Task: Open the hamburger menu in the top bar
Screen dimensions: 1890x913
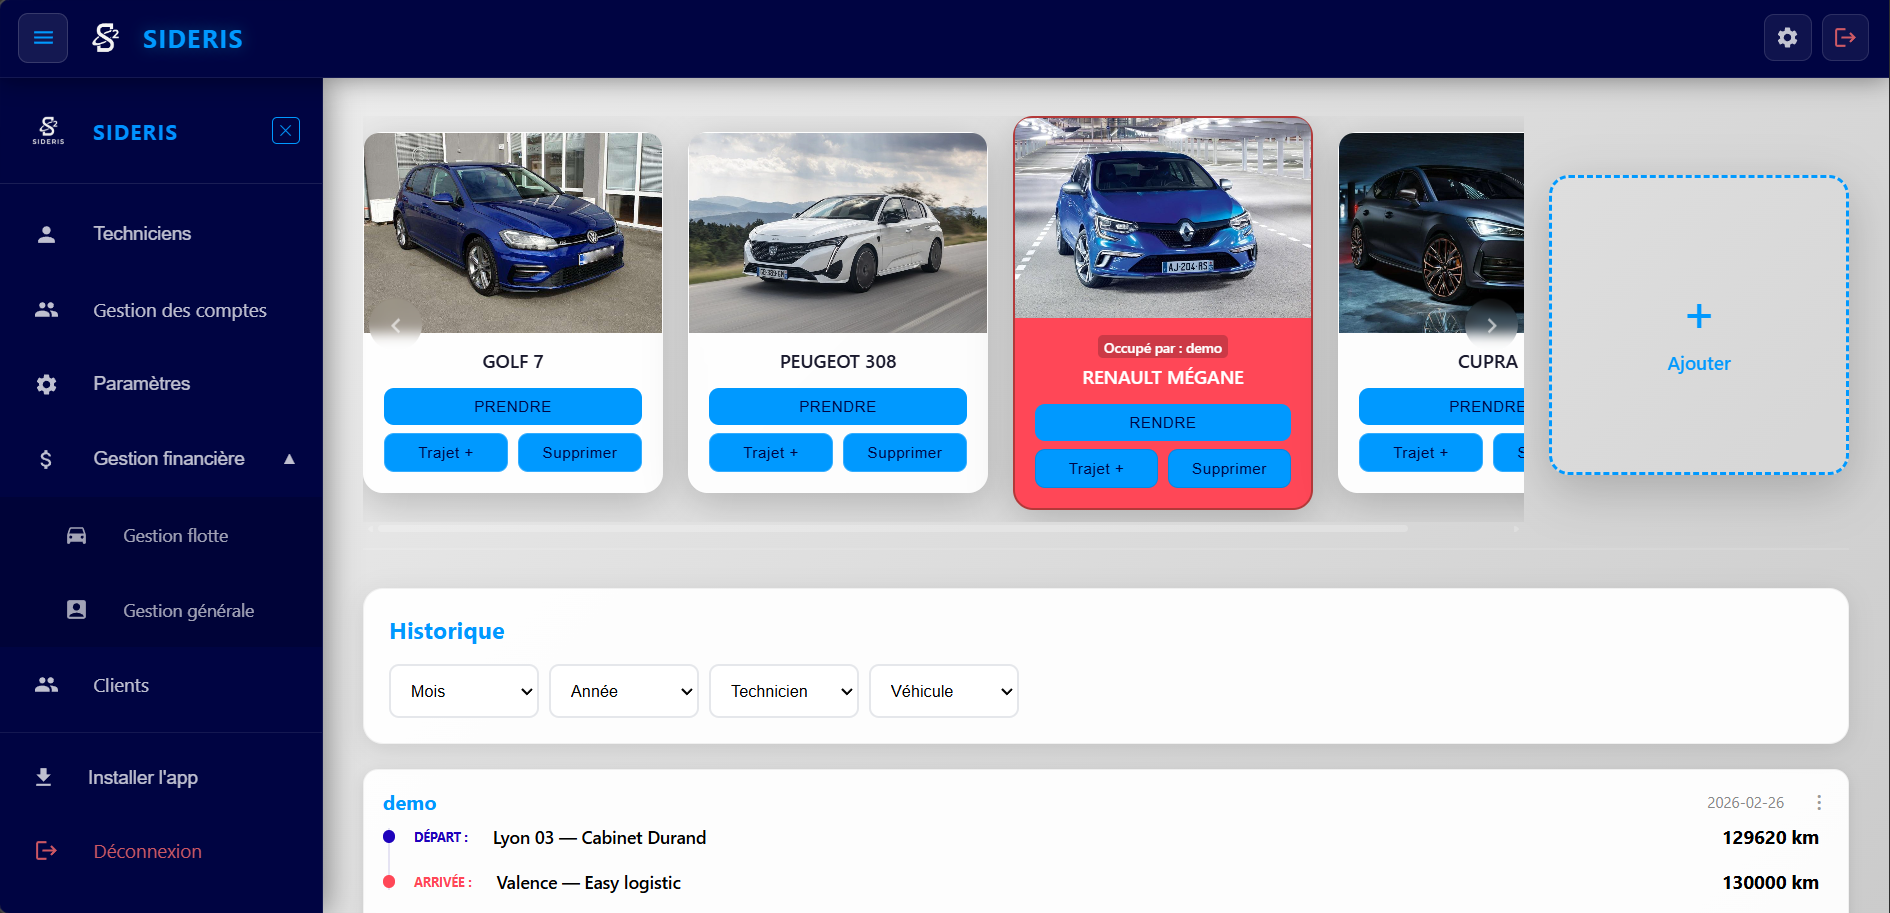Action: click(x=42, y=37)
